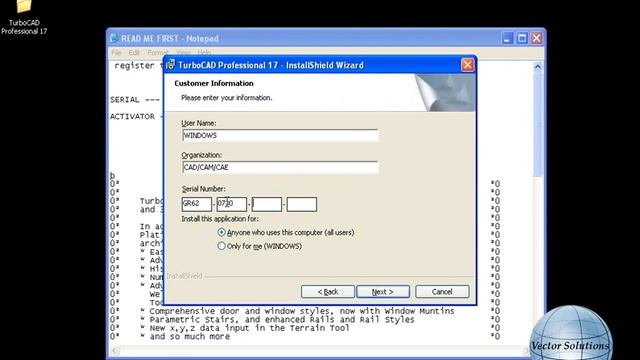640x360 pixels.
Task: Click the InstallShield Wizard title bar icon
Action: coord(171,65)
